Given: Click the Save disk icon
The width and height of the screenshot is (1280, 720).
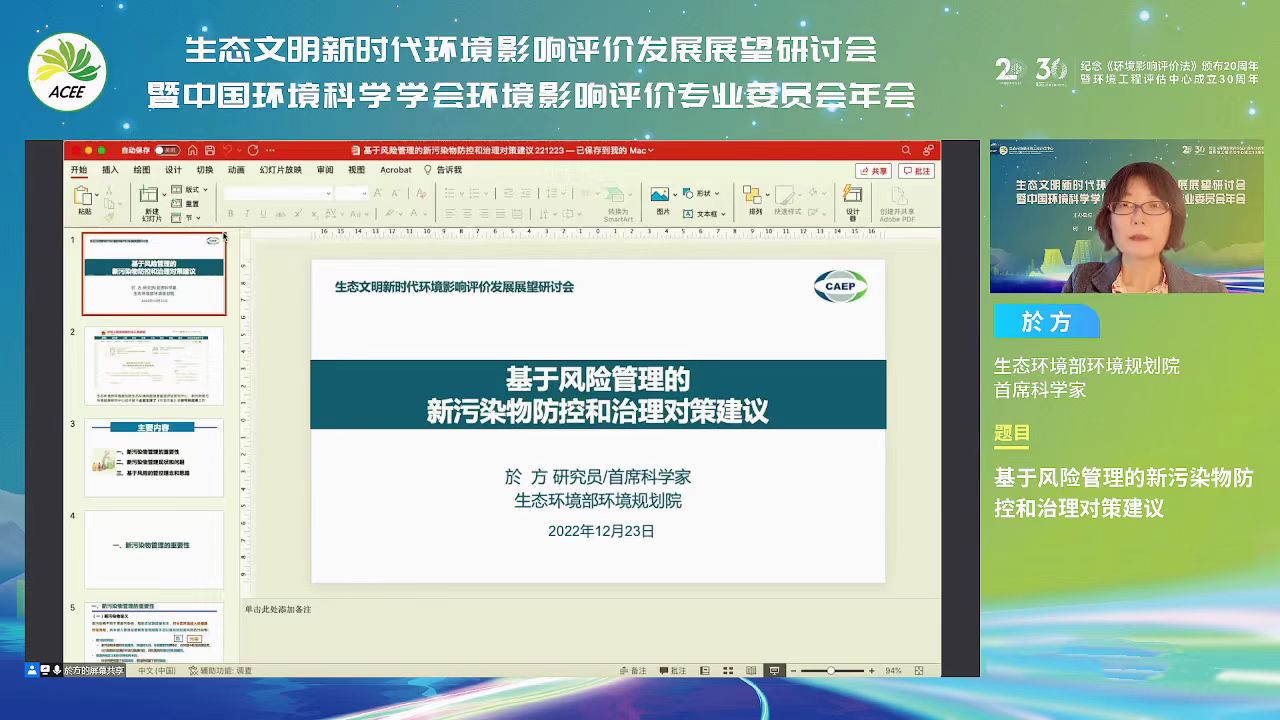Looking at the screenshot, I should point(209,150).
